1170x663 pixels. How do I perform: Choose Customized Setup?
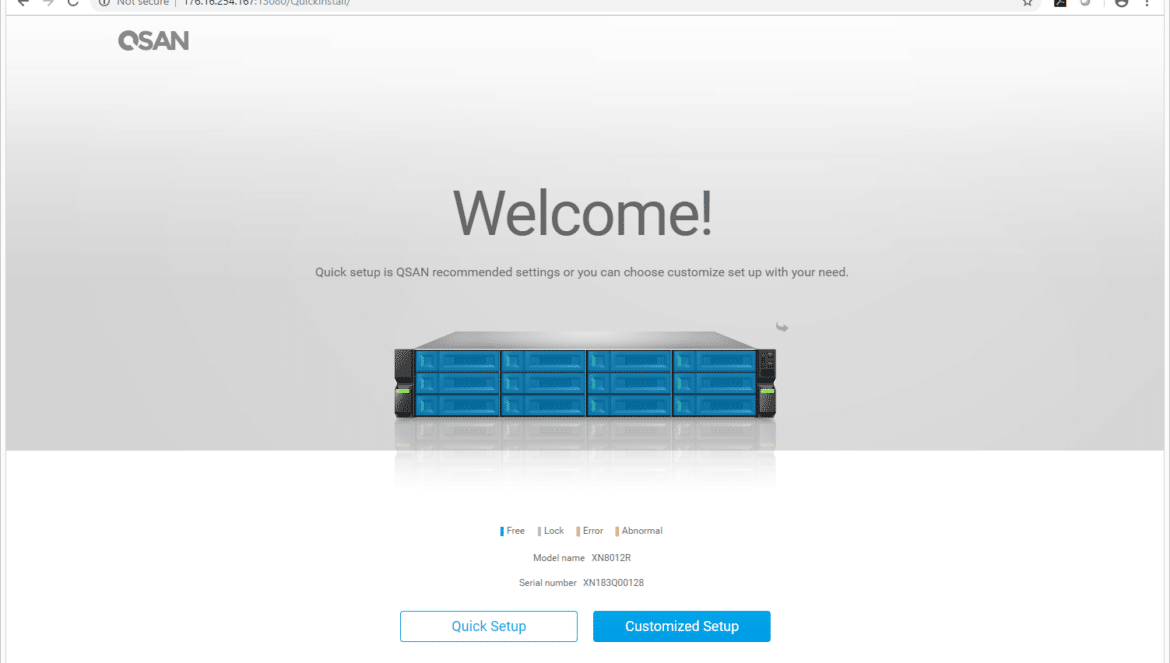[681, 626]
